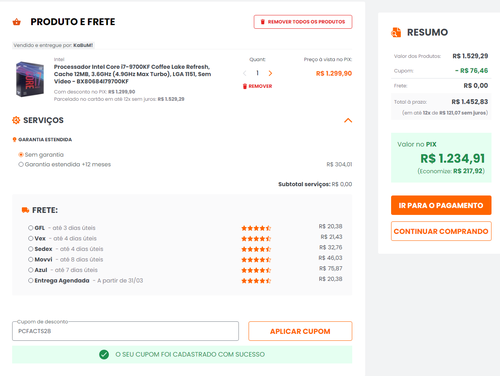
Task: Select the Sem garantia radio option
Action: click(x=21, y=155)
